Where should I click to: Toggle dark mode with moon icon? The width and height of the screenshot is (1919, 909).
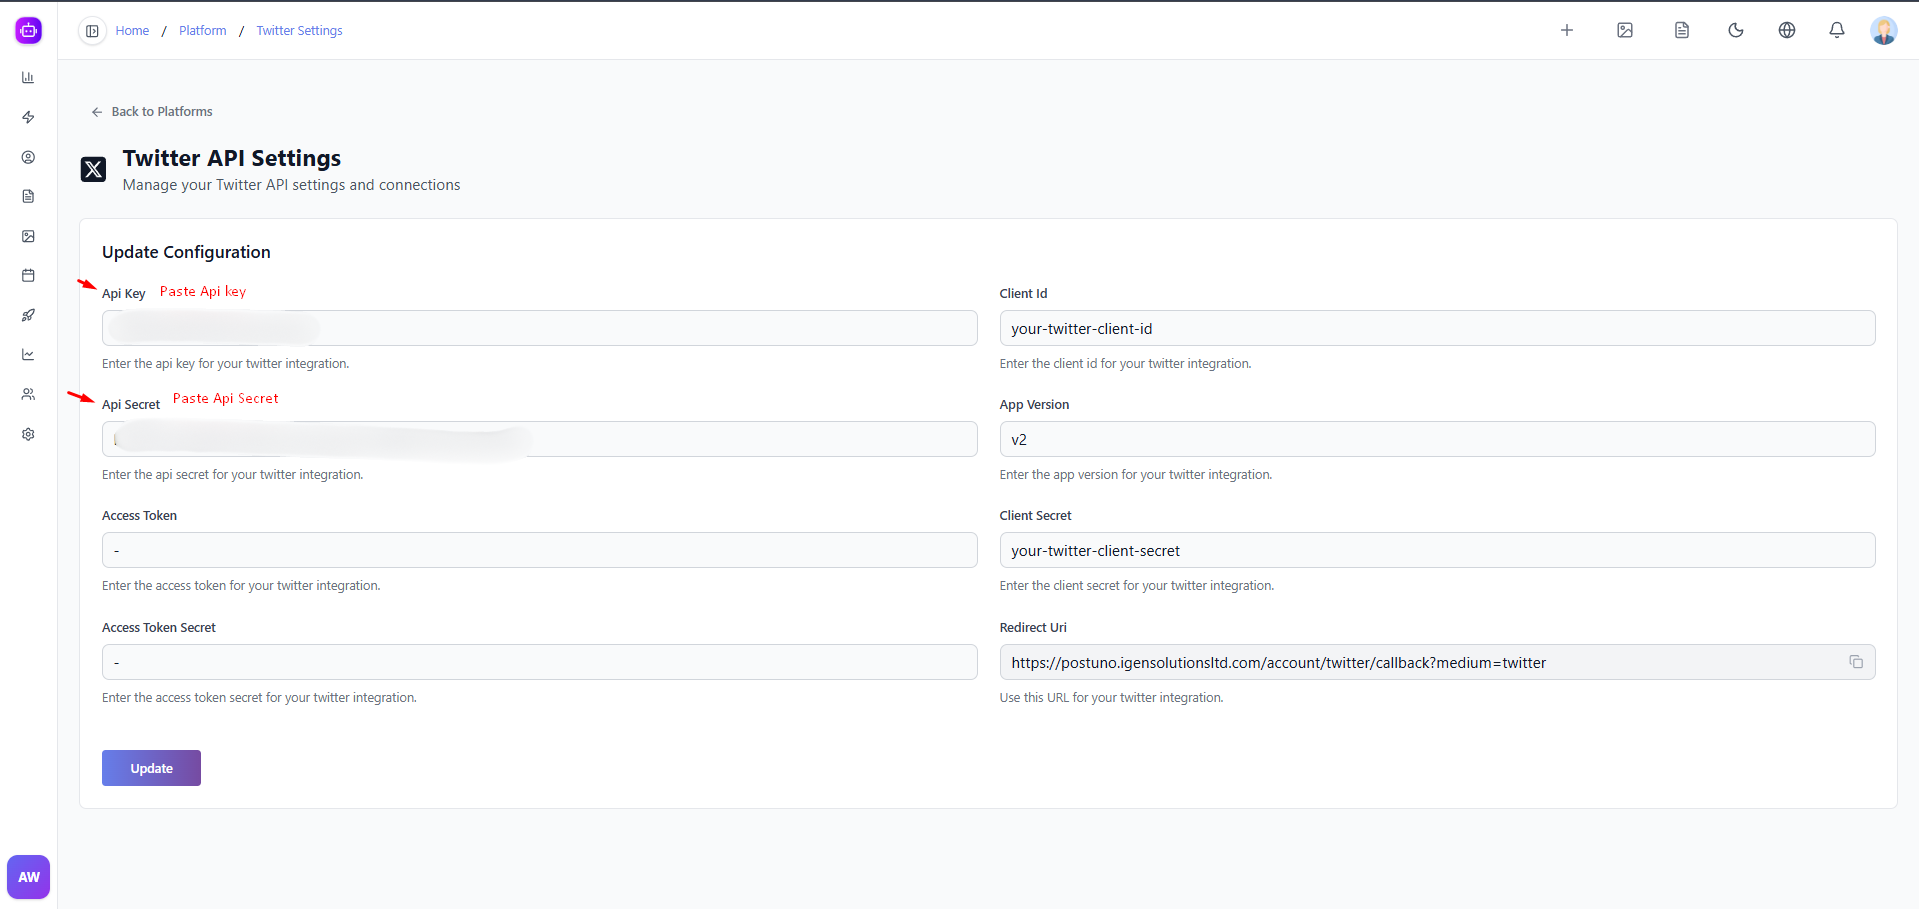tap(1735, 31)
